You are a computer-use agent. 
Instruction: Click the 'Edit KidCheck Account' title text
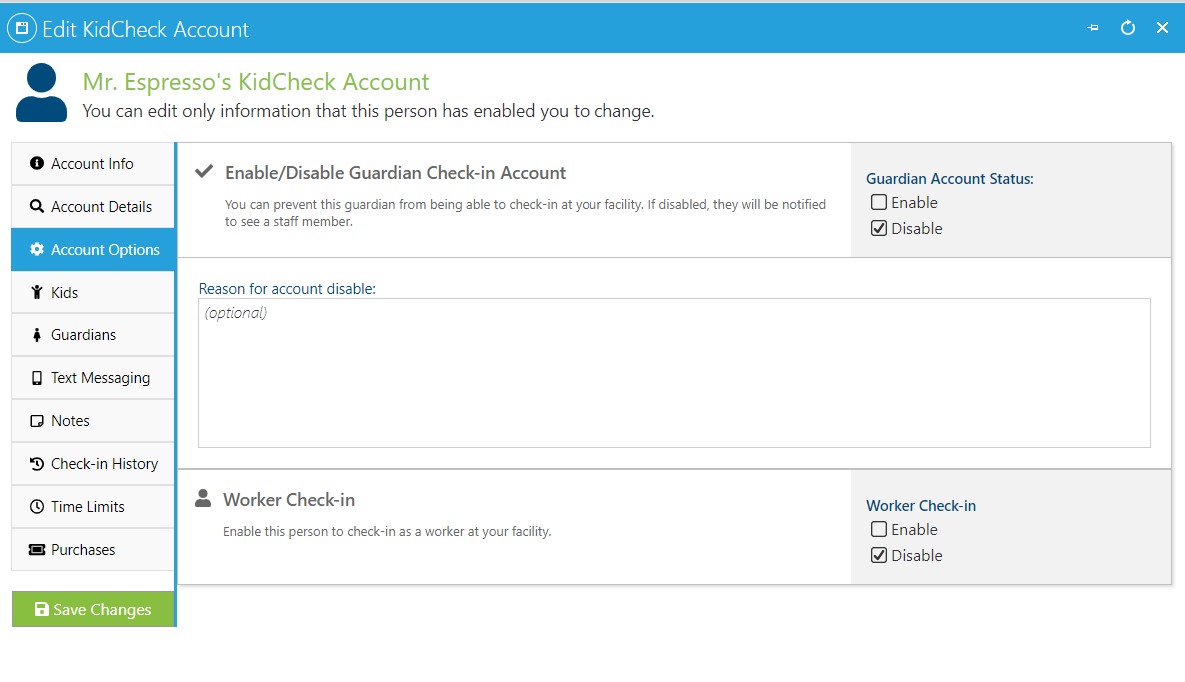coord(145,29)
